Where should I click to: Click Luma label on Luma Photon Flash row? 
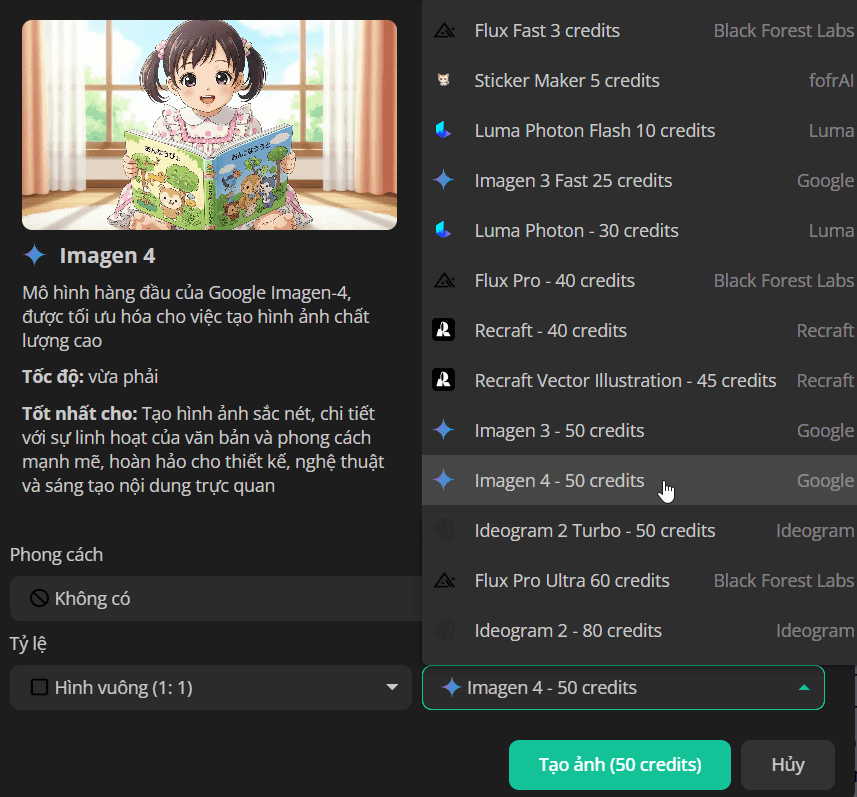tap(831, 130)
